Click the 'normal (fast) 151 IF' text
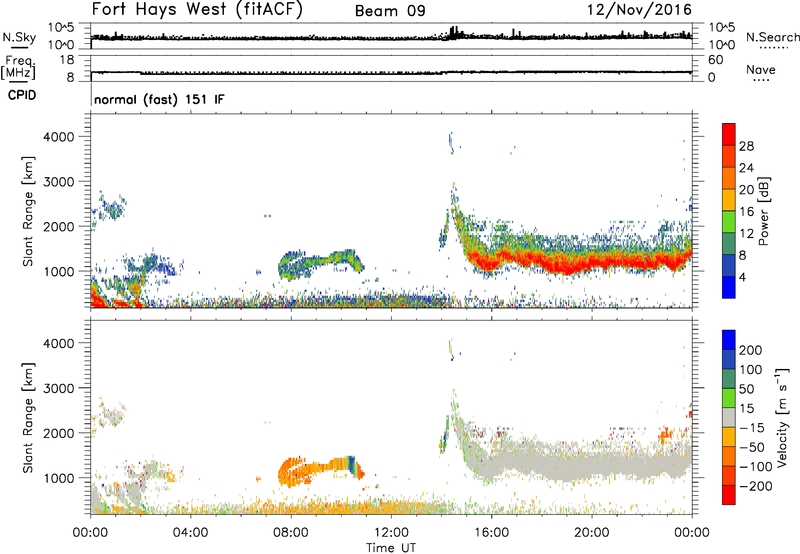Viewport: 800px width, 554px height. 159,99
